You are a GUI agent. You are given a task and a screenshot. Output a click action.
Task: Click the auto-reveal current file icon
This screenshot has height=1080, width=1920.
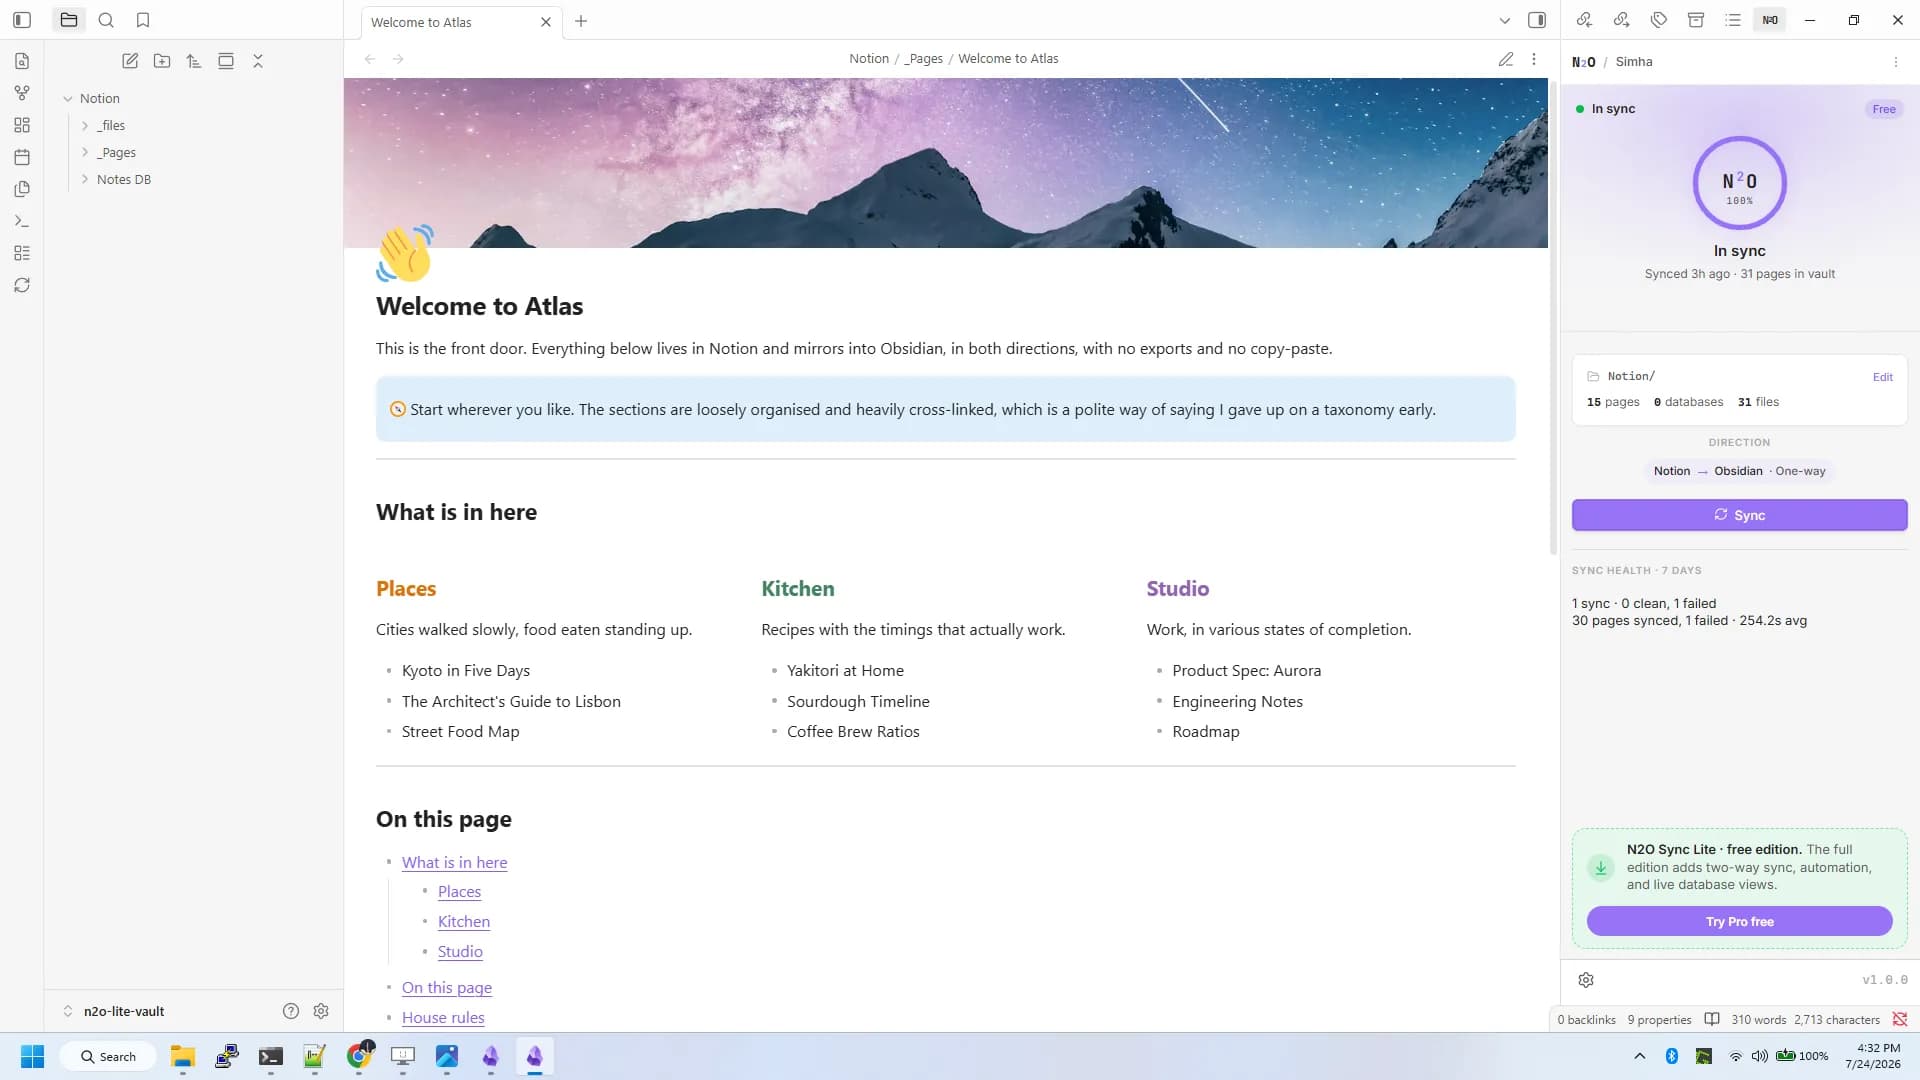226,61
